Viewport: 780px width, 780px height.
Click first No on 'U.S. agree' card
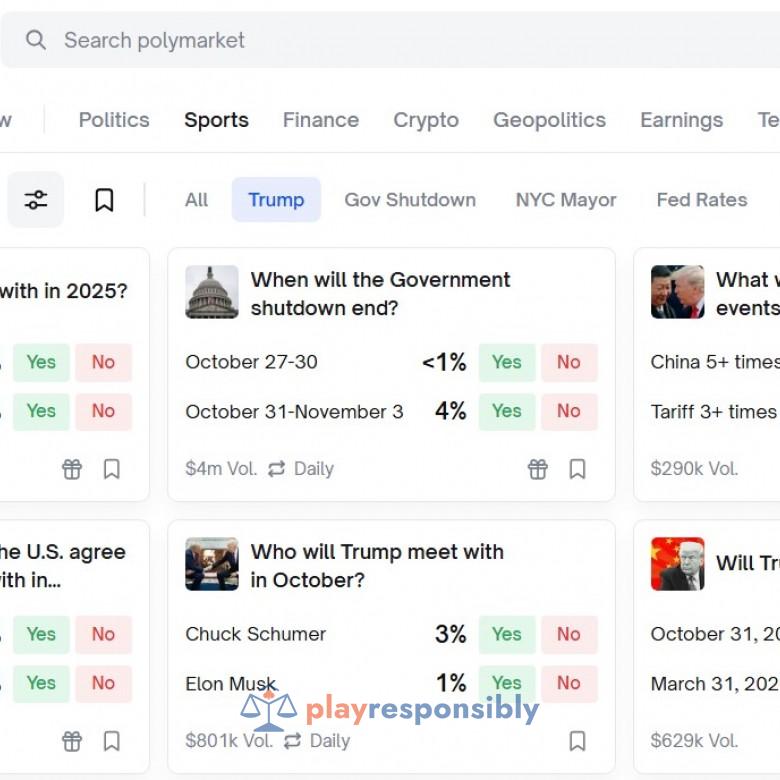pyautogui.click(x=103, y=634)
